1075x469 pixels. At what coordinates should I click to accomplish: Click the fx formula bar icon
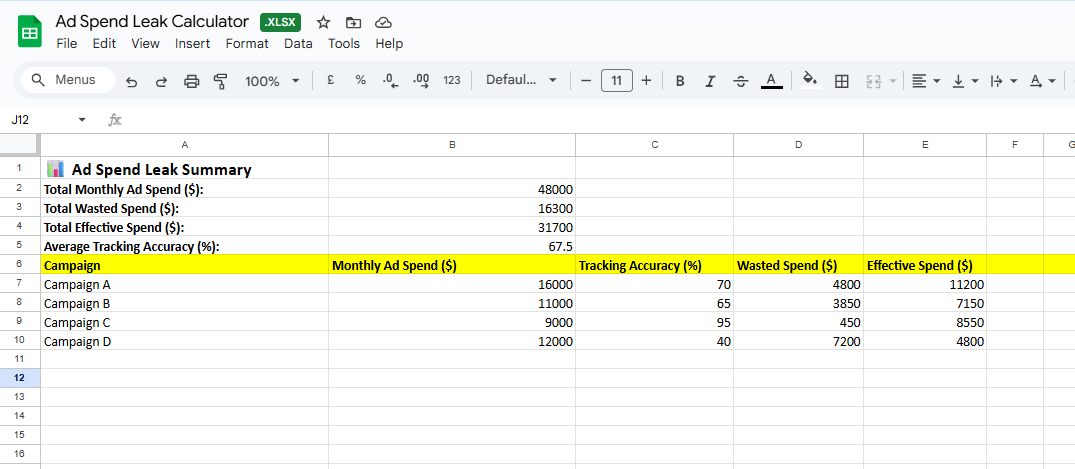[x=115, y=120]
